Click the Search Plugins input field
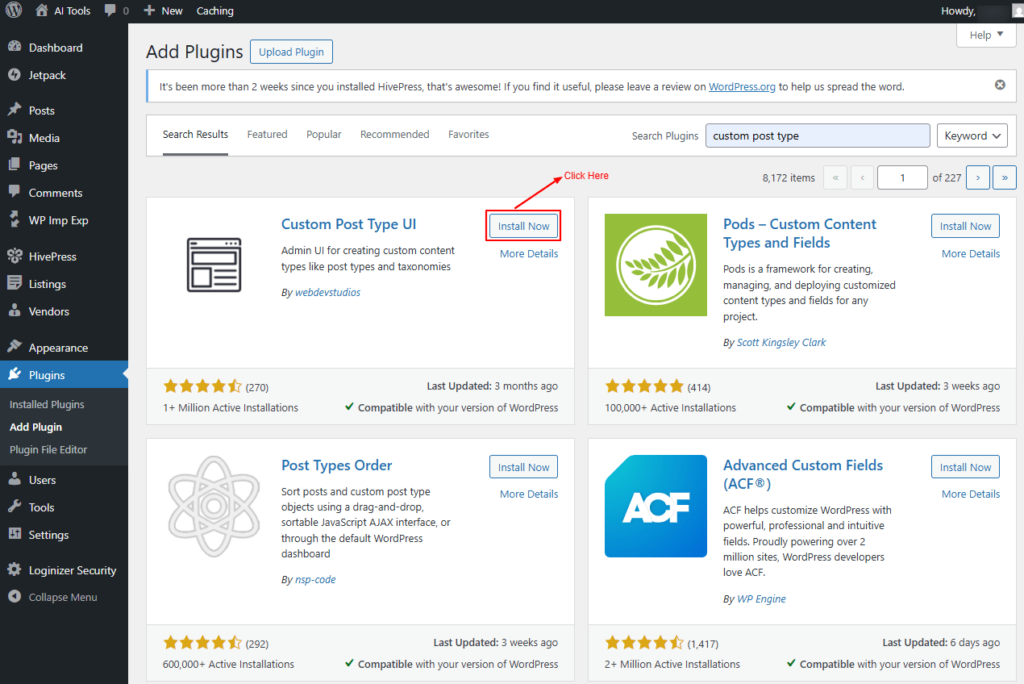This screenshot has width=1024, height=684. point(817,136)
